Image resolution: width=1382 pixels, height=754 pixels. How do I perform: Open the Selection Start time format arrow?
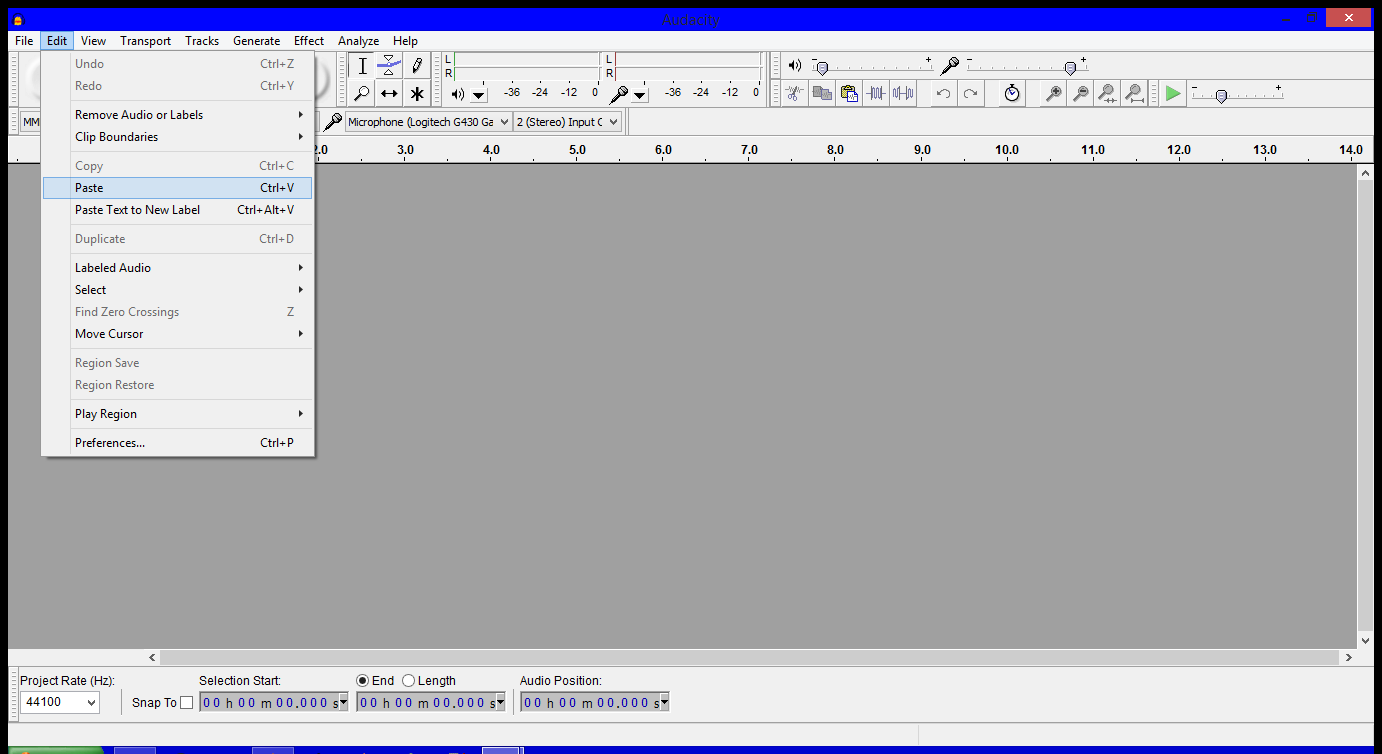coord(344,702)
